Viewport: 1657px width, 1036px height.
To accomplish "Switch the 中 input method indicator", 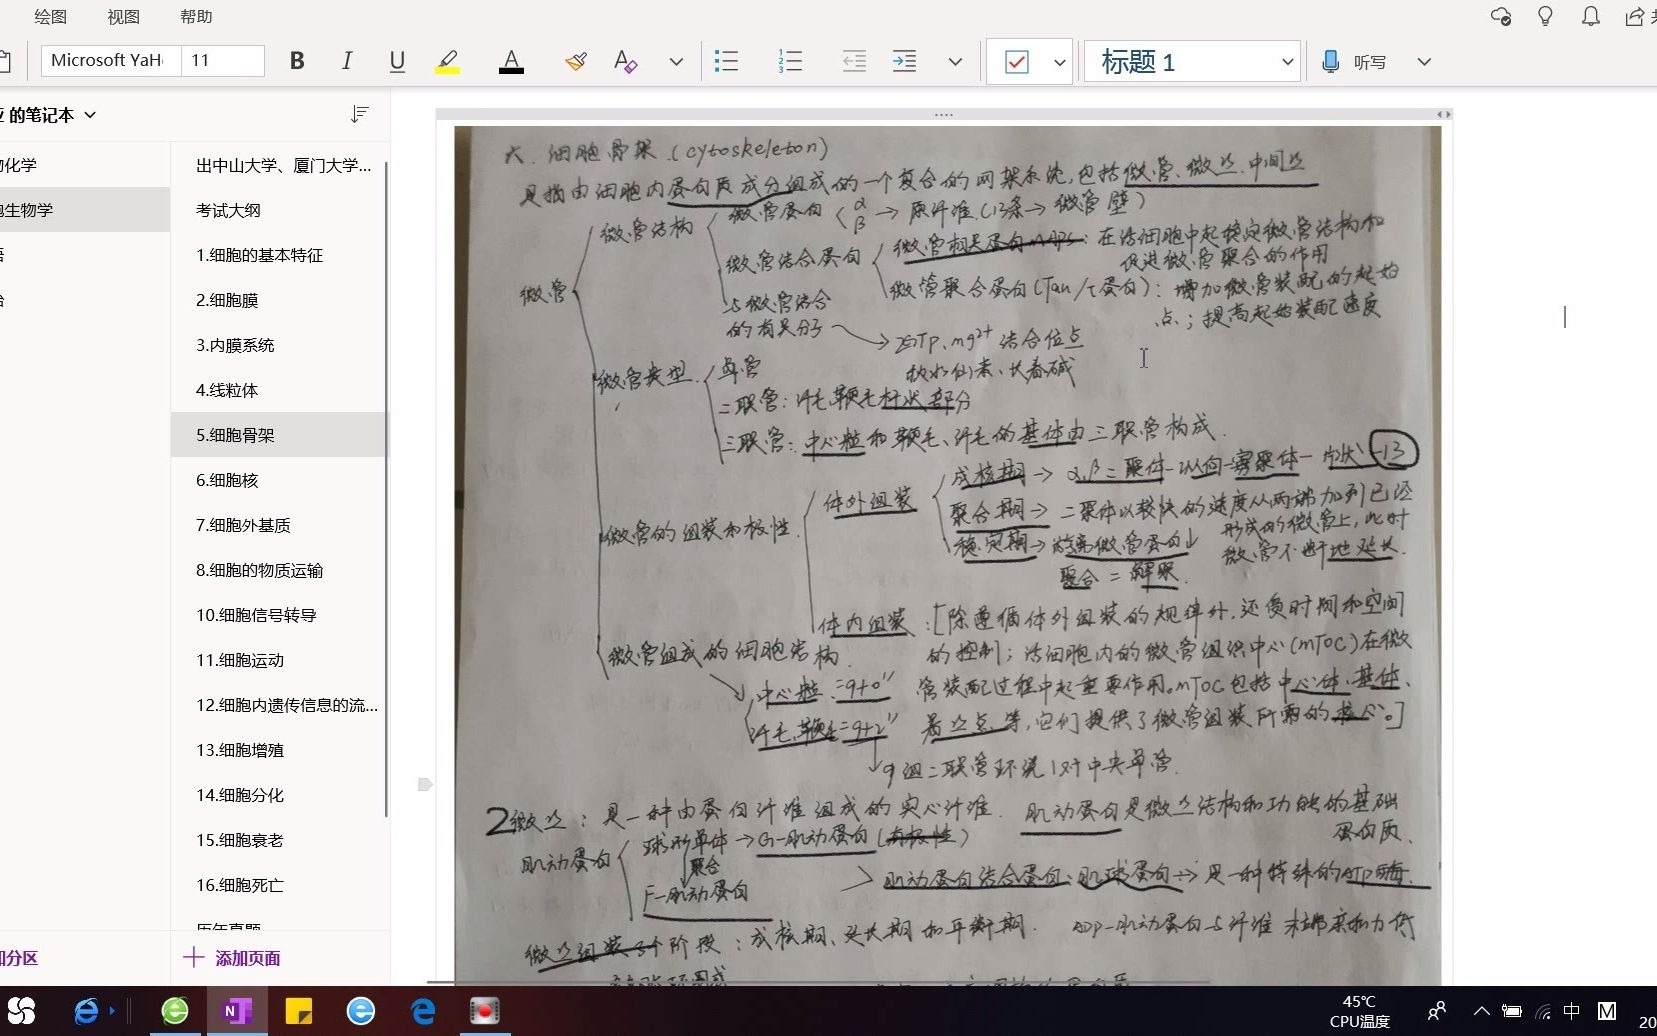I will pyautogui.click(x=1571, y=1011).
